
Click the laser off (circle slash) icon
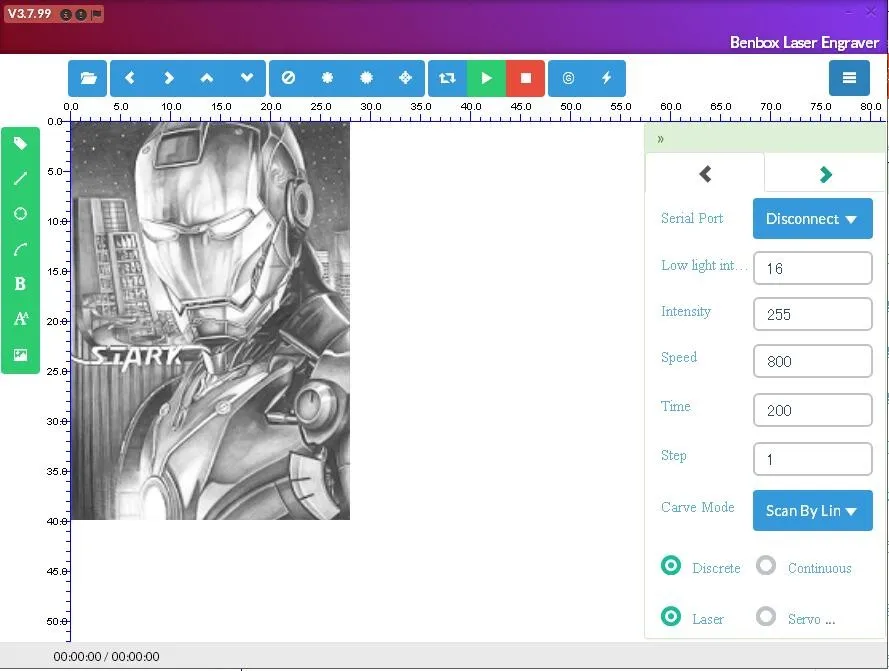pyautogui.click(x=288, y=78)
